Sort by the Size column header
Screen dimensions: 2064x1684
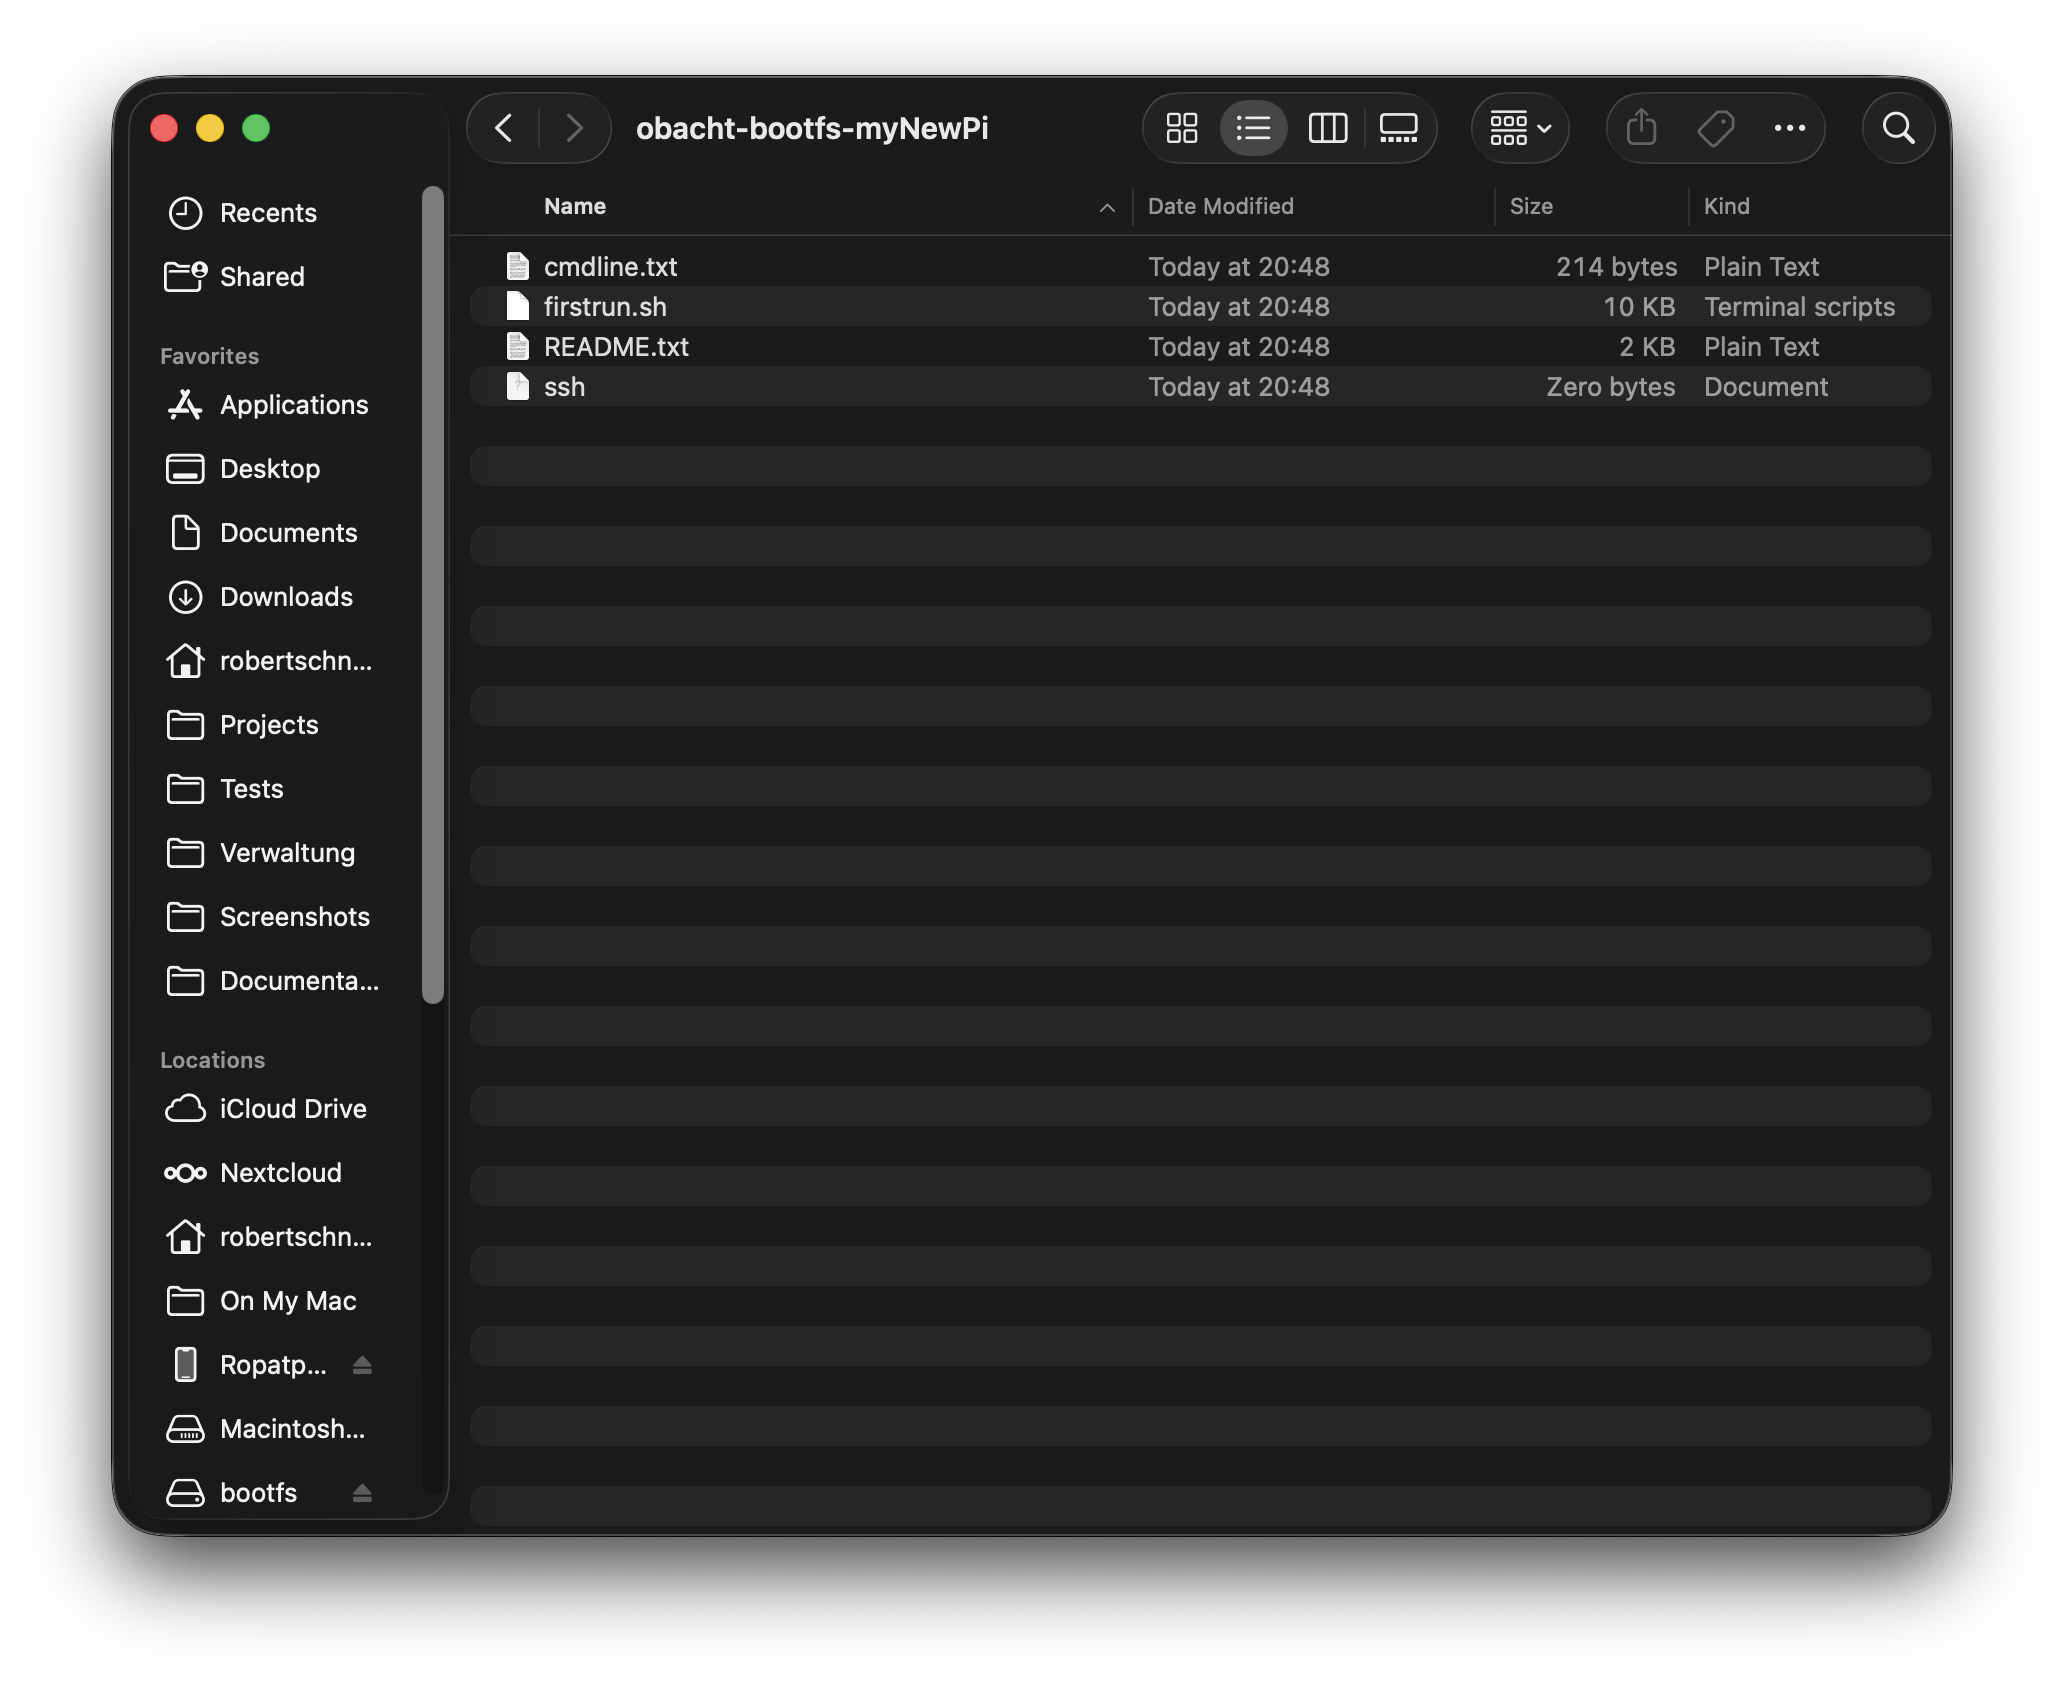coord(1531,206)
